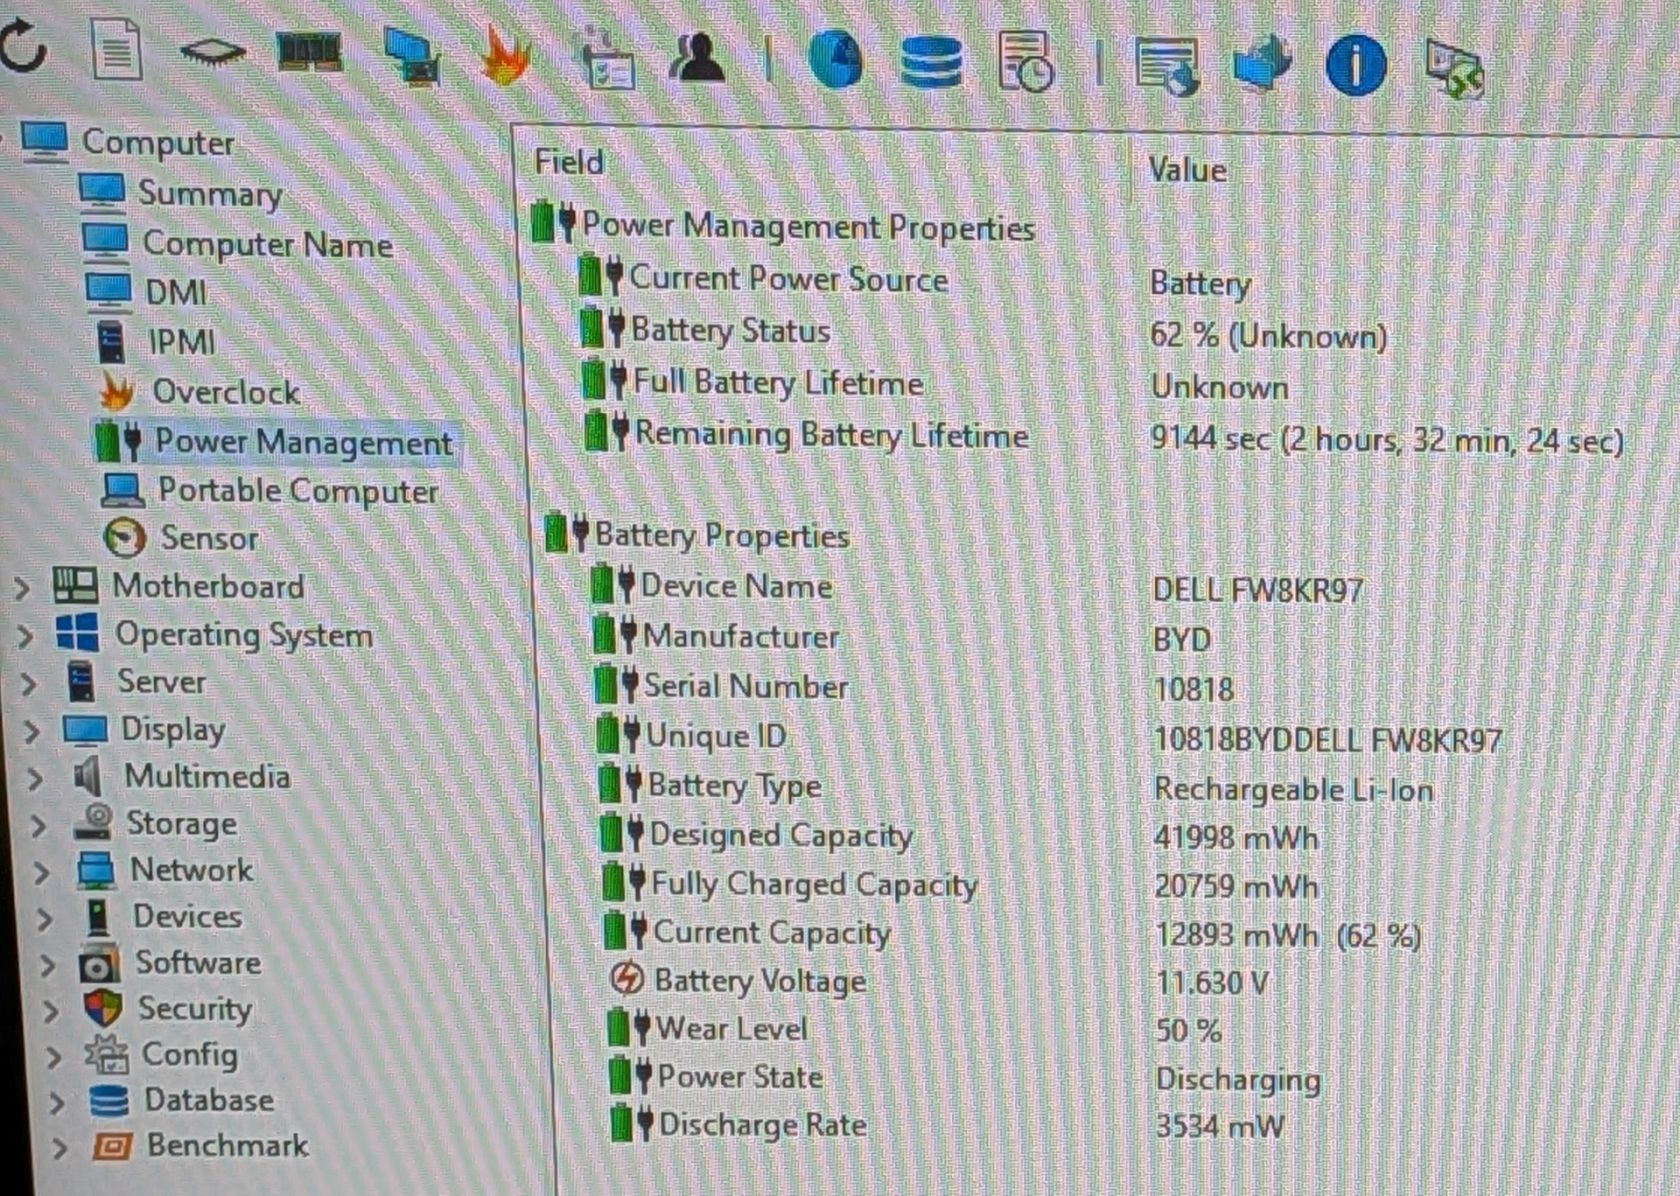This screenshot has height=1196, width=1680.
Task: Expand the Motherboard tree node
Action: tap(22, 588)
